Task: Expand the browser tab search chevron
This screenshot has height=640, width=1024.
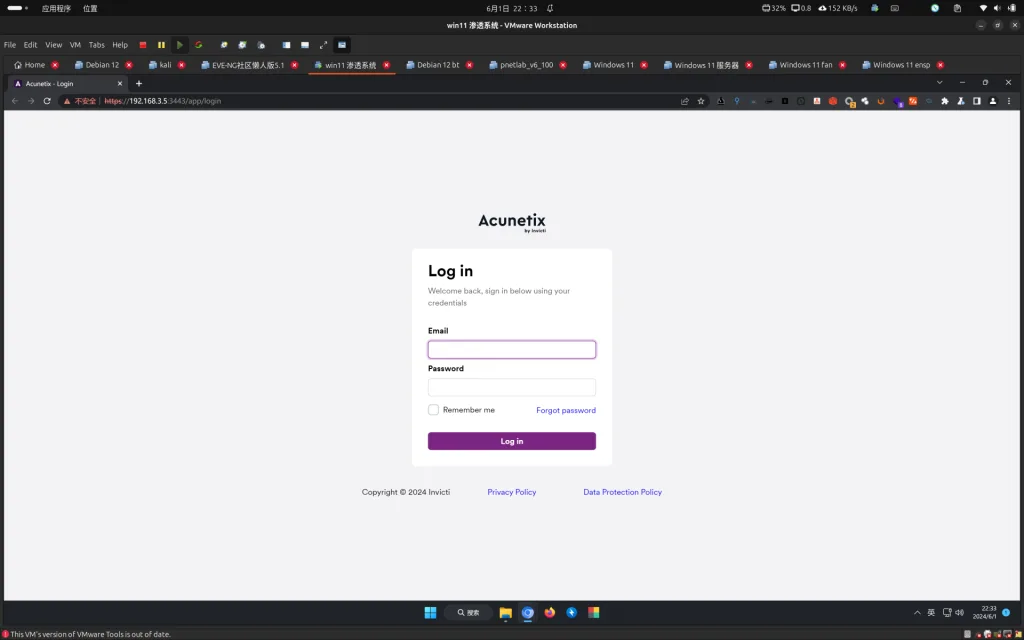Action: pos(939,83)
